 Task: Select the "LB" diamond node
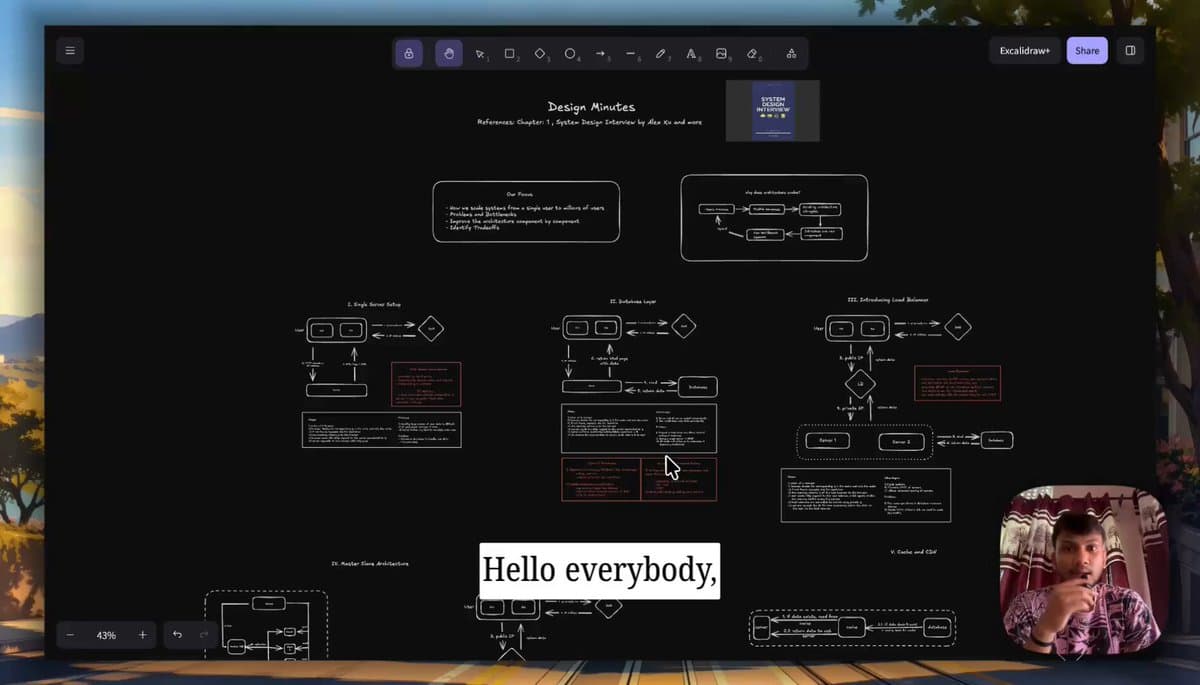click(860, 384)
